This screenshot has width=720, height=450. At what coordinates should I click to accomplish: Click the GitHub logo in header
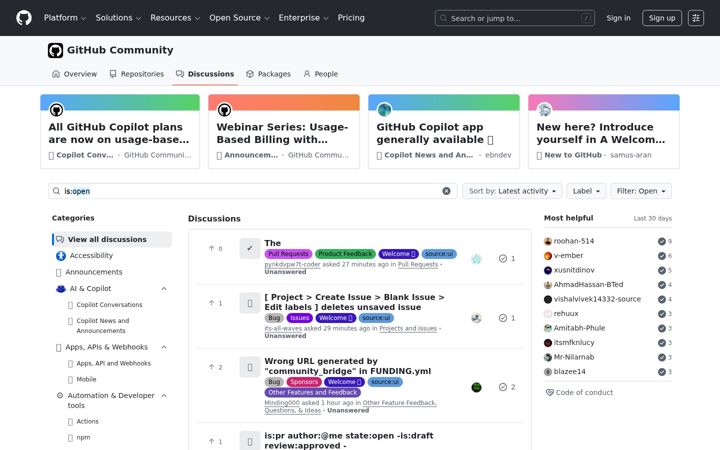click(x=24, y=18)
